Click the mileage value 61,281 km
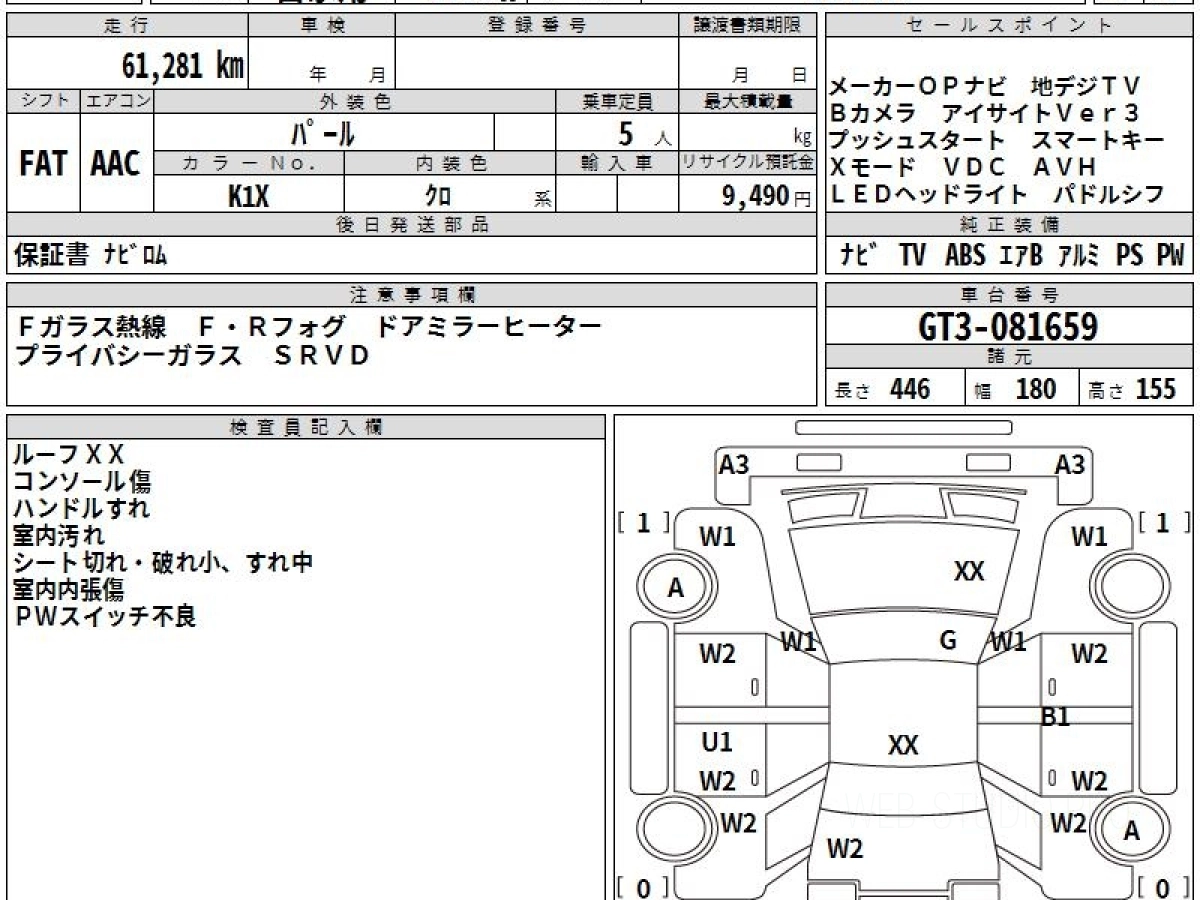 [182, 65]
